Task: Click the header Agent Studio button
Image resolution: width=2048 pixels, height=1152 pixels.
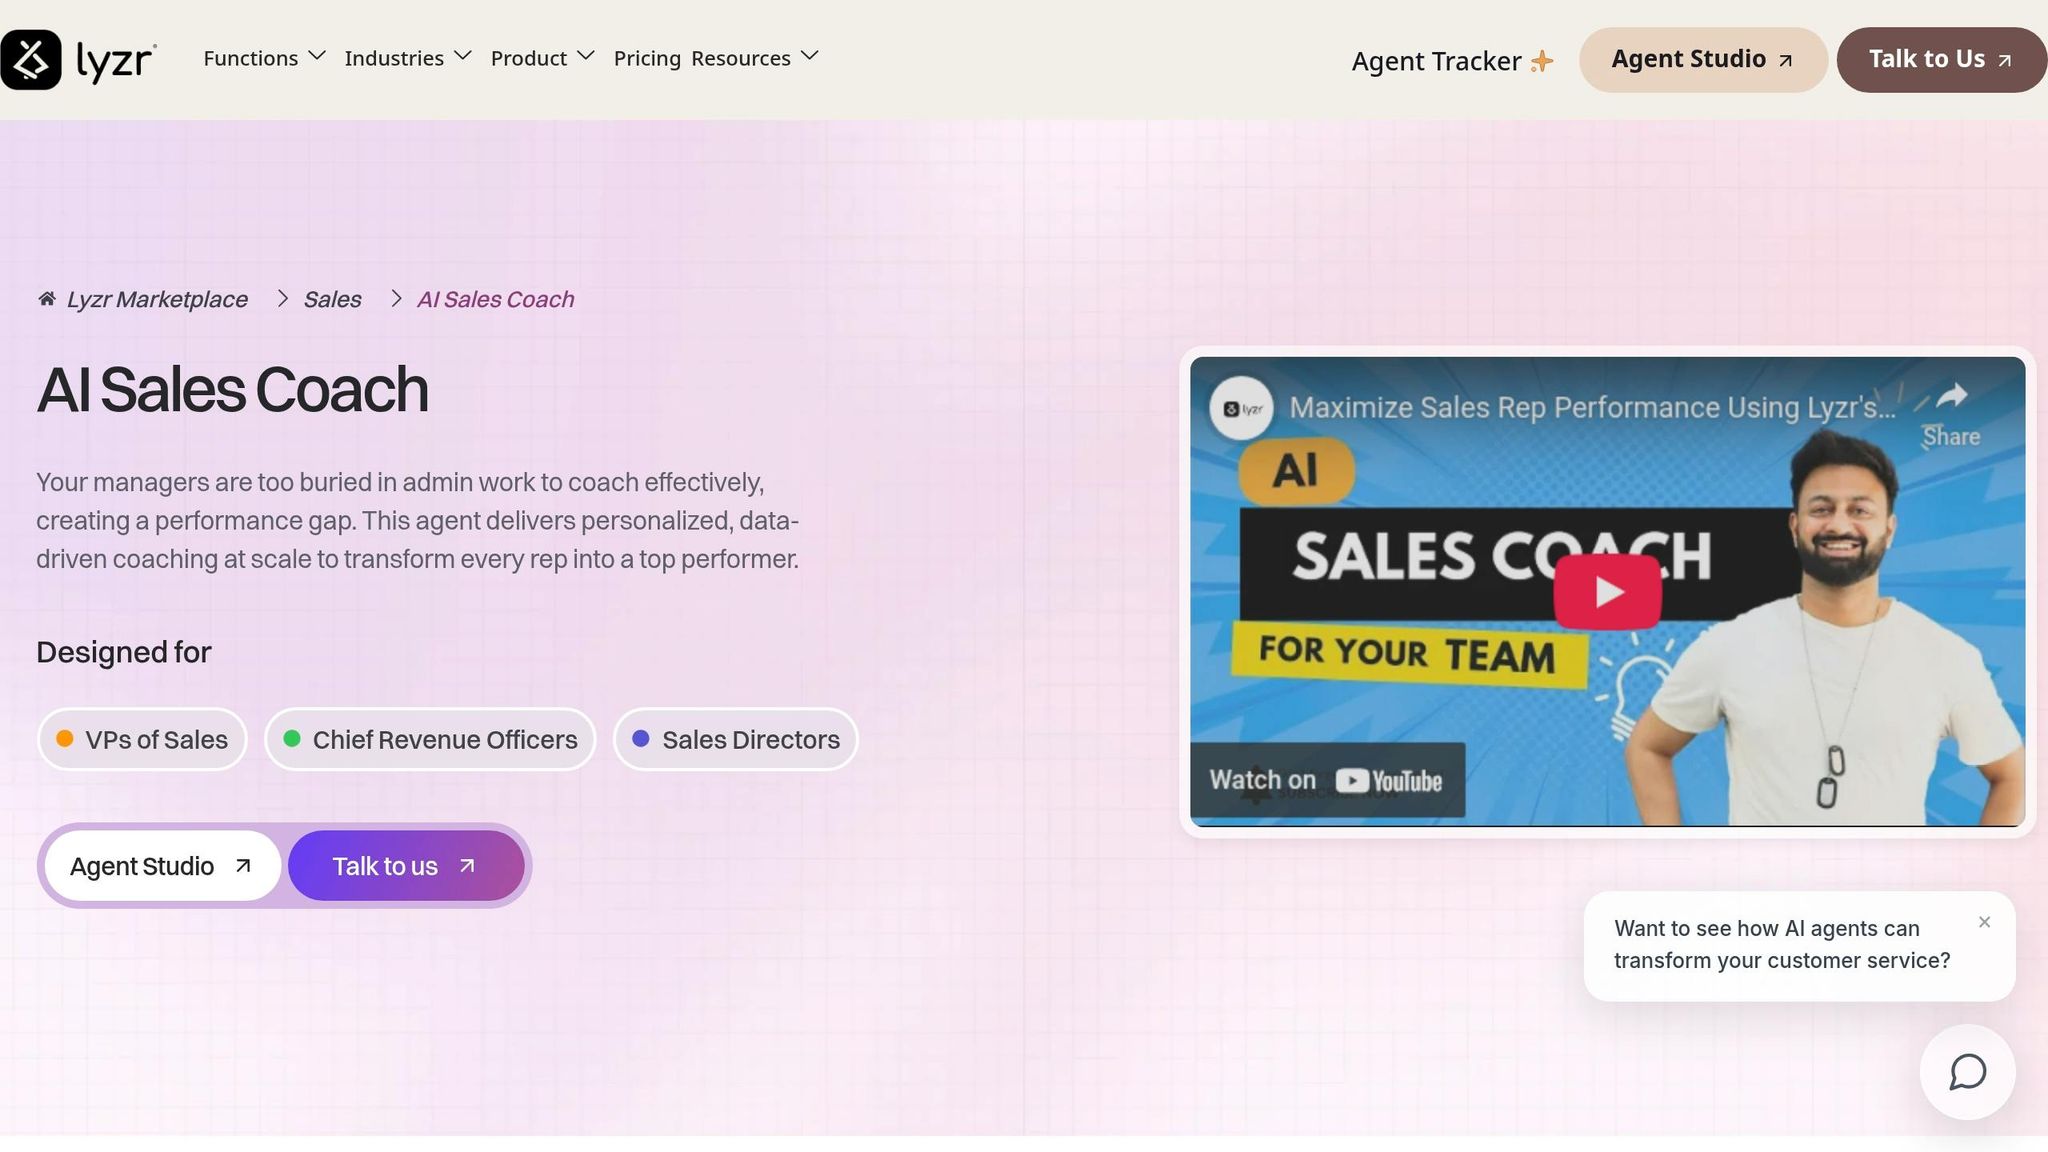Action: point(1702,60)
